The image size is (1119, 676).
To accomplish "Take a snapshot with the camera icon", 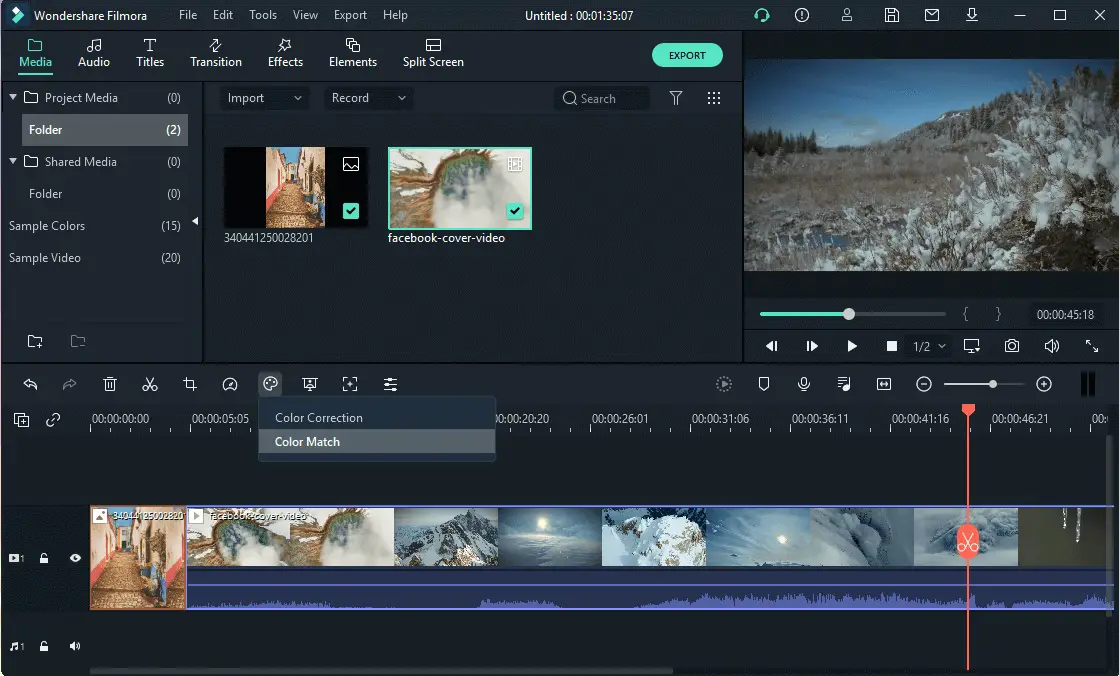I will click(1011, 346).
